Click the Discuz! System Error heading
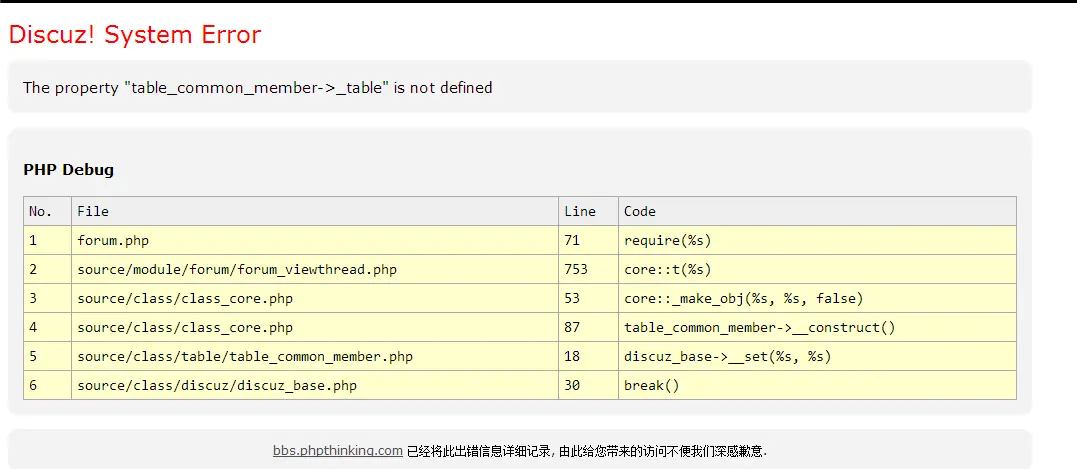 [135, 34]
